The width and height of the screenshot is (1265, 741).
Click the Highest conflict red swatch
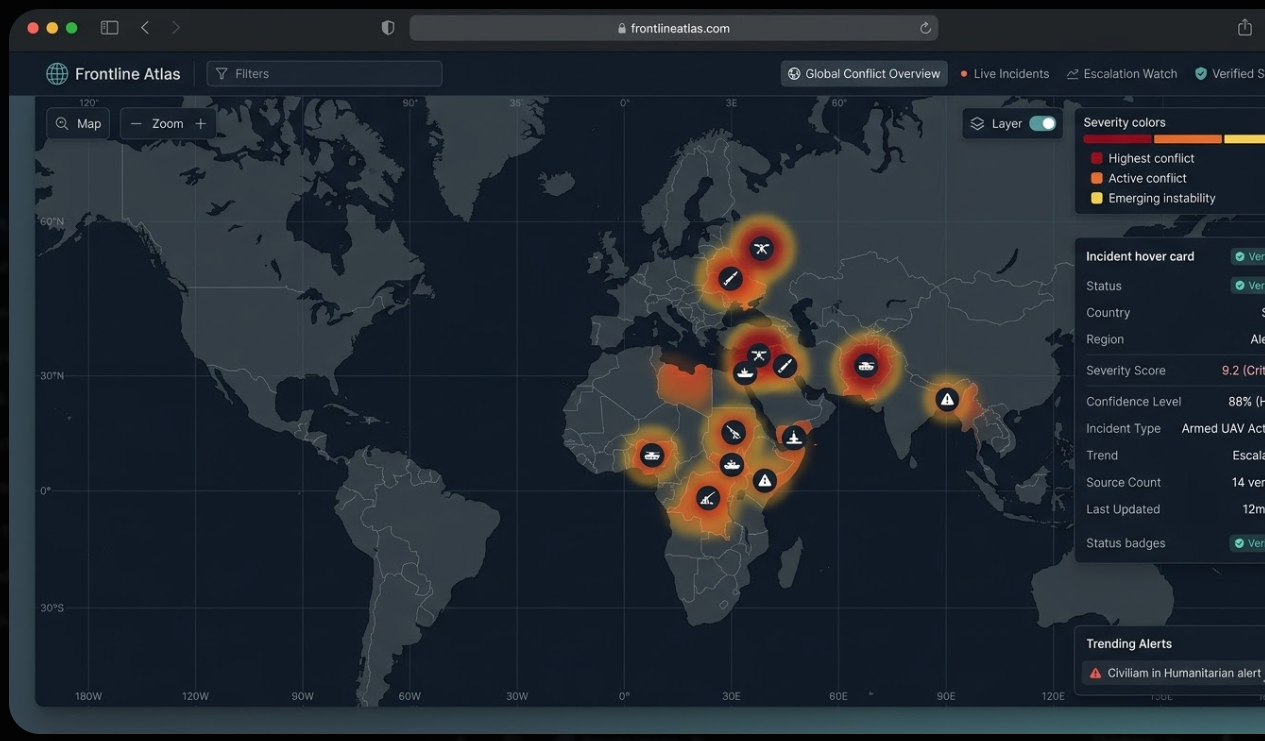pyautogui.click(x=1097, y=158)
